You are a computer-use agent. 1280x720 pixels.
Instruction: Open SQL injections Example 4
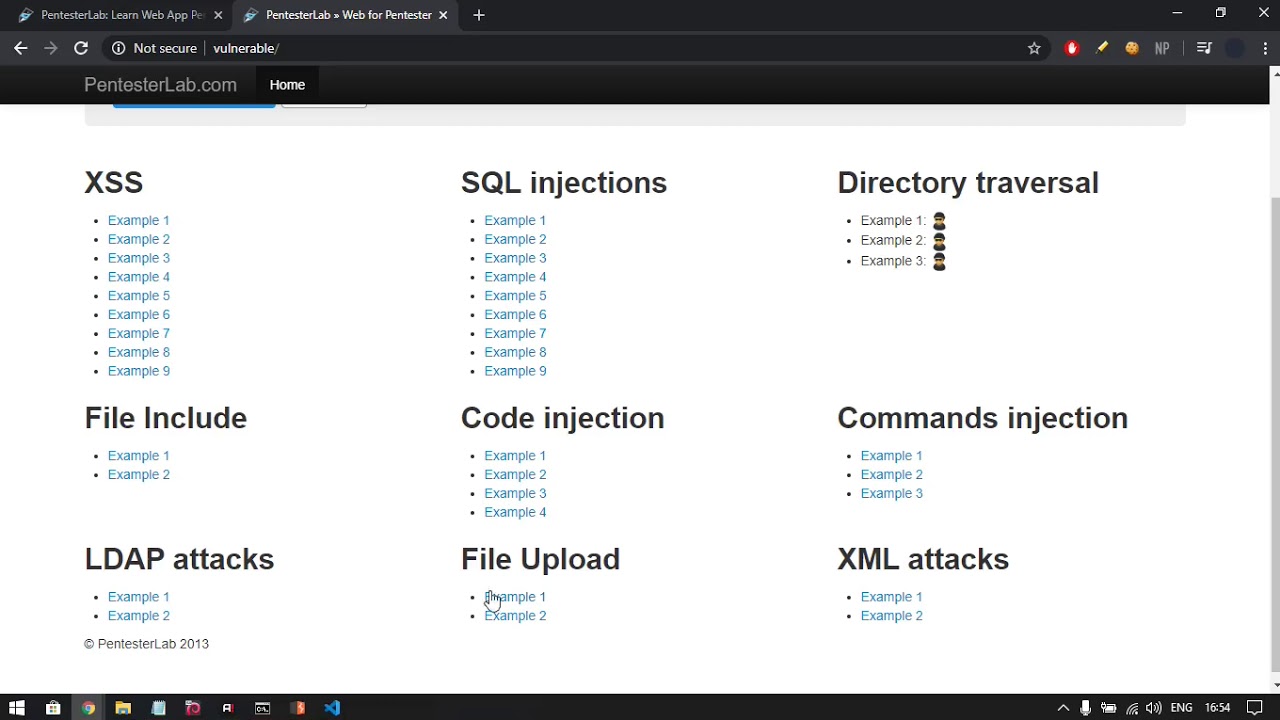515,277
